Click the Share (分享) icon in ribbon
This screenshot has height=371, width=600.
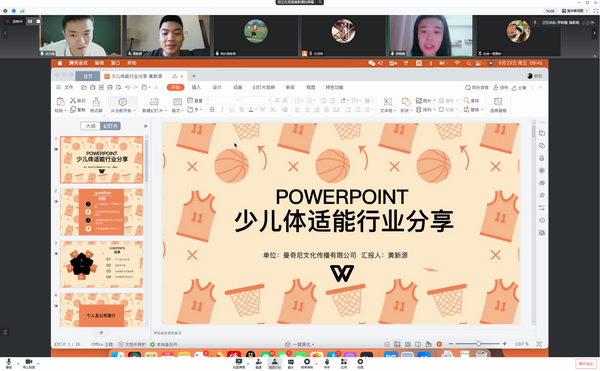[x=519, y=88]
